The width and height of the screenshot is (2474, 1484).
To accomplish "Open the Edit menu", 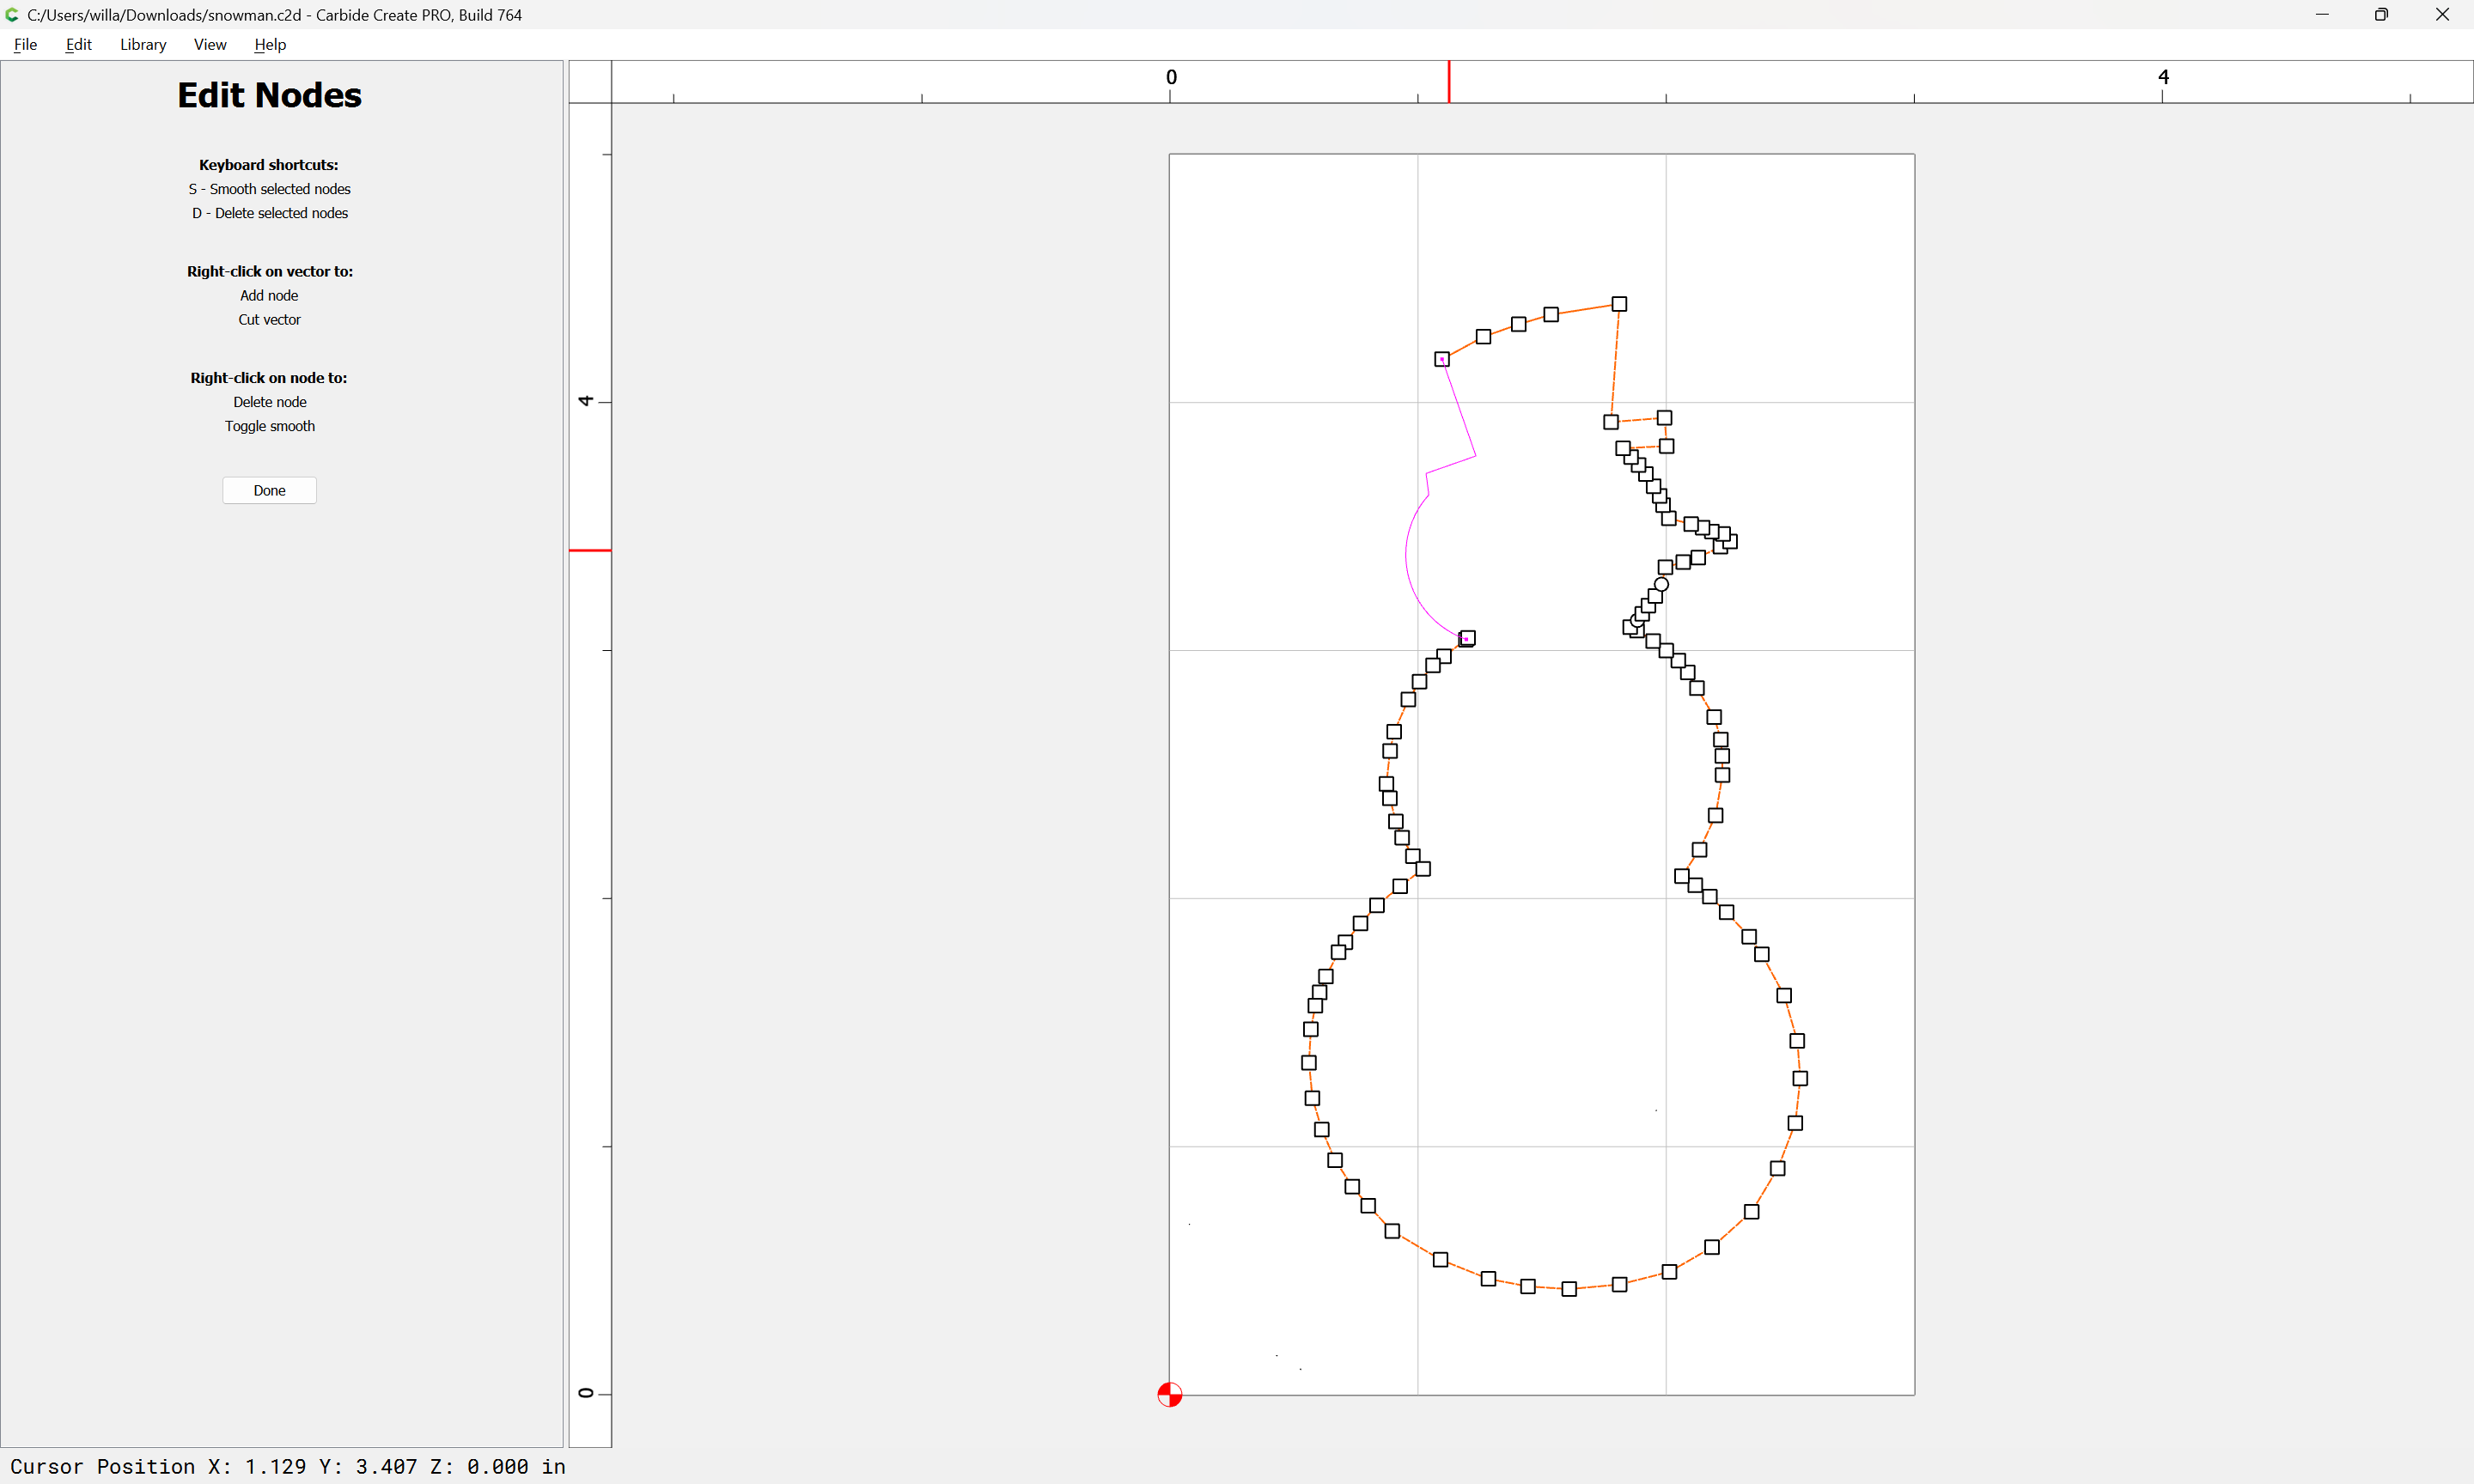I will pyautogui.click(x=78, y=44).
